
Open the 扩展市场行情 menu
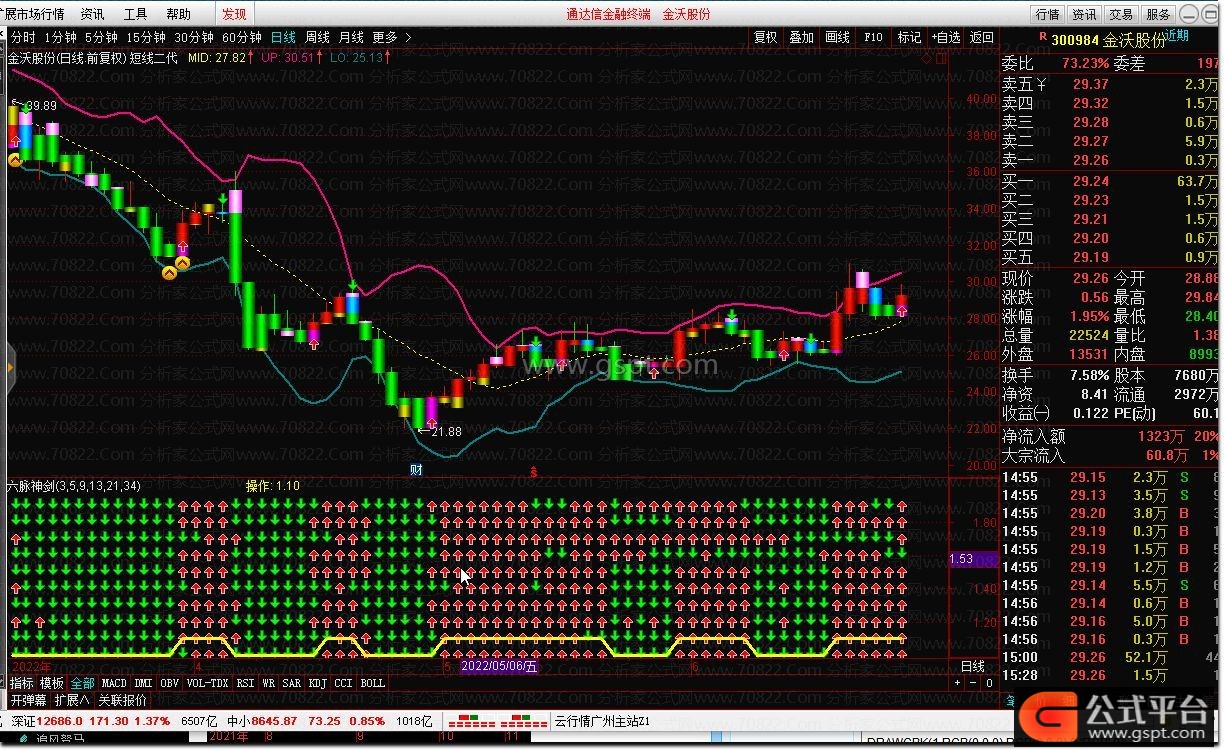click(33, 14)
